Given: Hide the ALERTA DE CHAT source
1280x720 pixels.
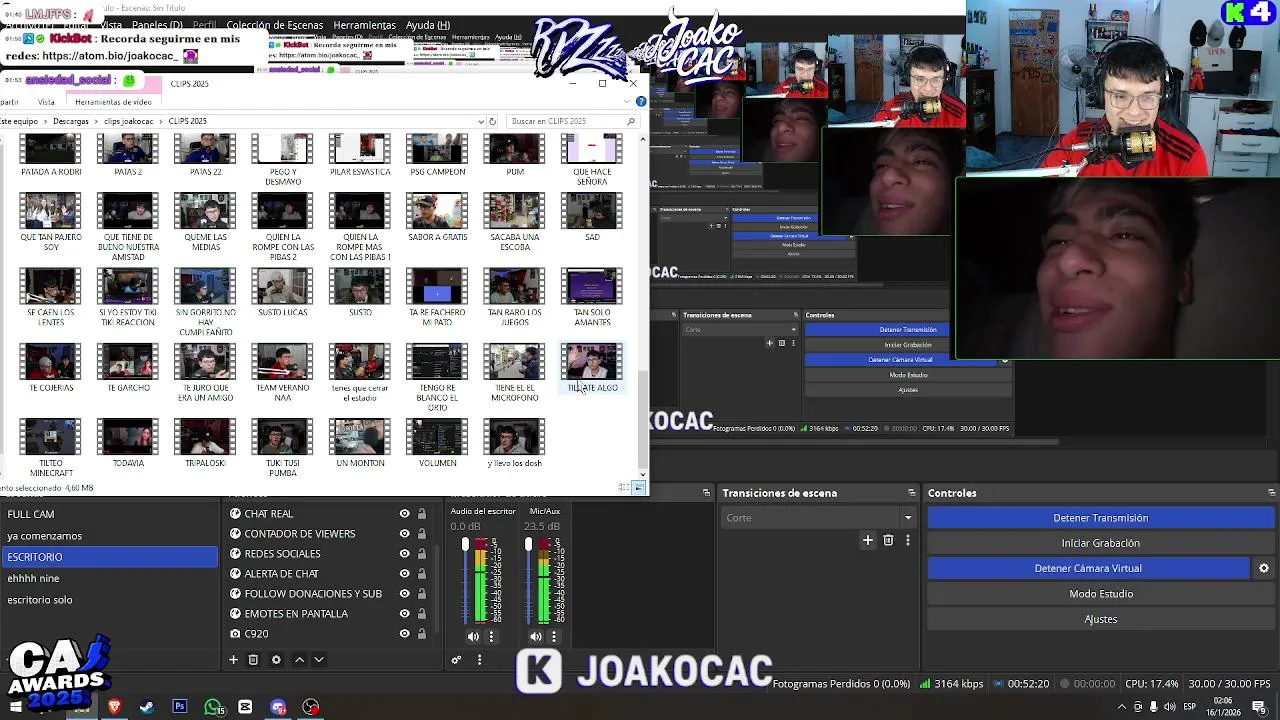Looking at the screenshot, I should [405, 574].
